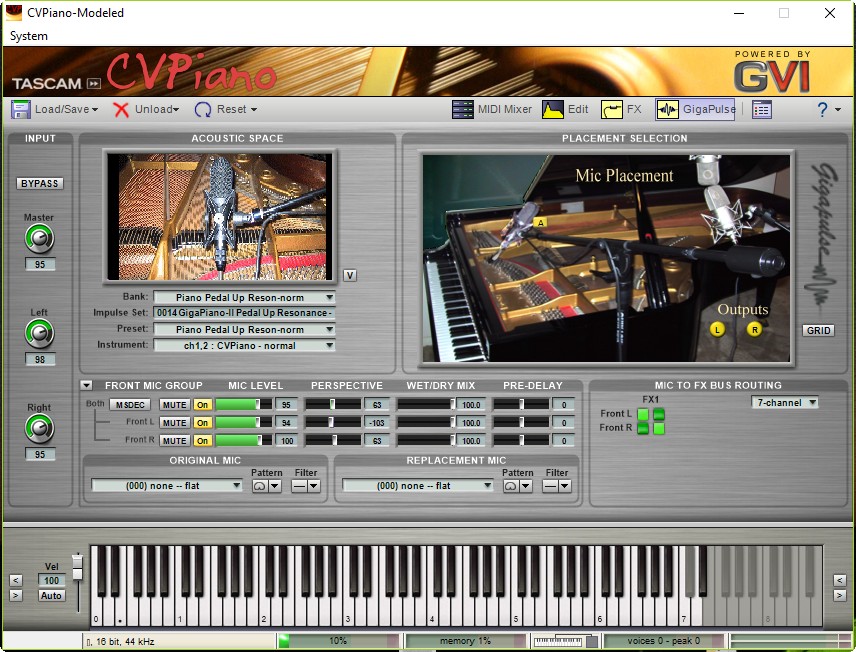Open the Replacement Mic model dropdown
The width and height of the screenshot is (856, 652).
point(418,485)
